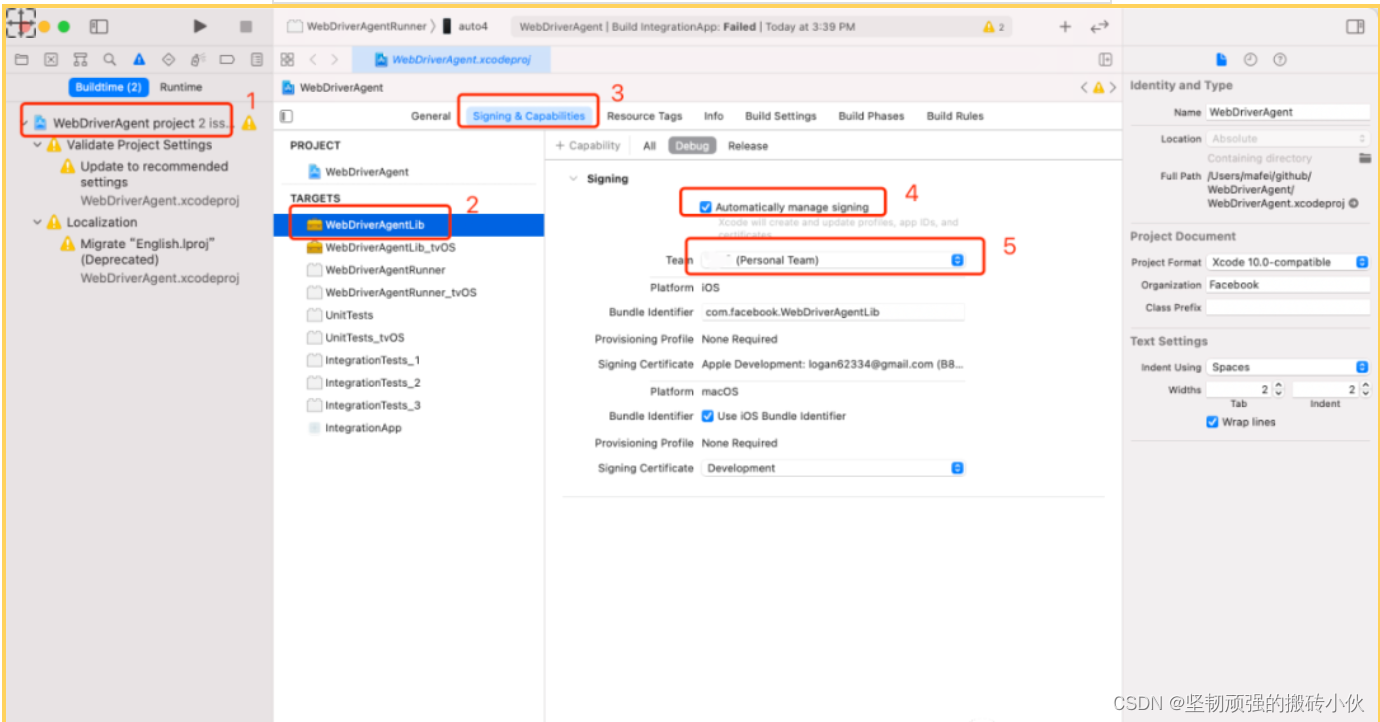Screen dimensions: 1380x722
Task: Toggle Automatically manage signing
Action: pyautogui.click(x=706, y=207)
